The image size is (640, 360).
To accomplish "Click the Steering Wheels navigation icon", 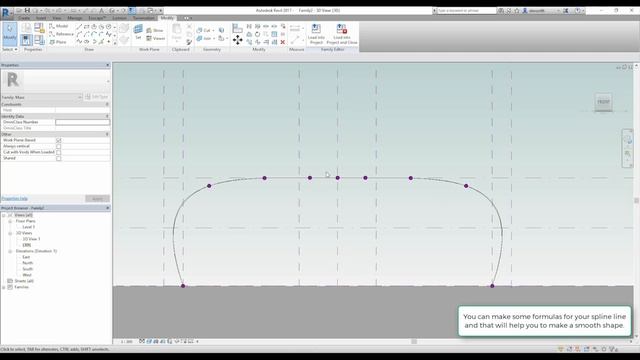I will point(627,140).
